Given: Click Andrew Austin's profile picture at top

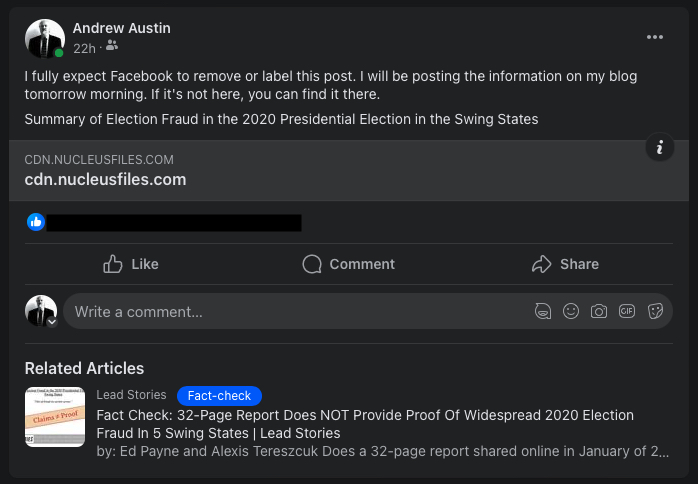Looking at the screenshot, I should 44,37.
